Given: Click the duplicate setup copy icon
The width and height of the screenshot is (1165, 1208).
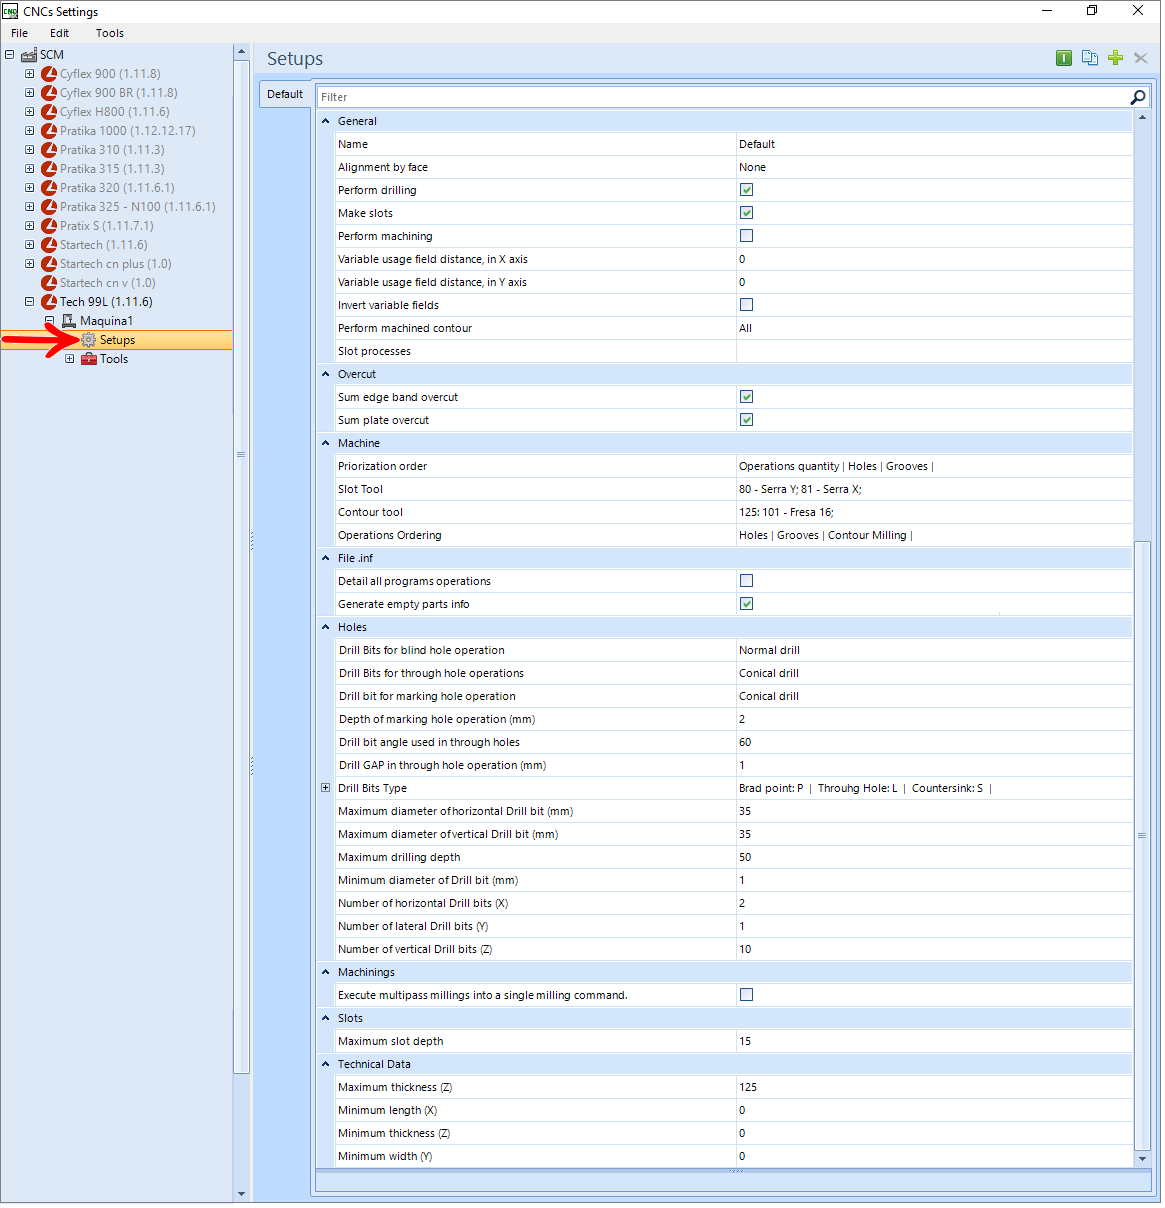Looking at the screenshot, I should pyautogui.click(x=1090, y=58).
